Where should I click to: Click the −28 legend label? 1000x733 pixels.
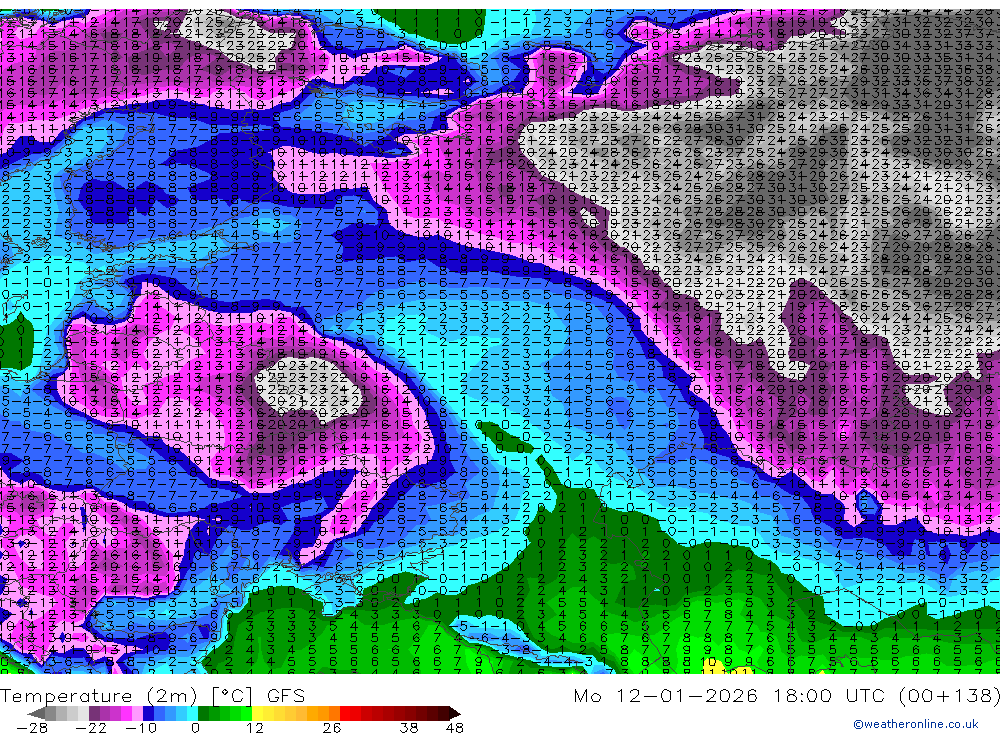(x=32, y=727)
